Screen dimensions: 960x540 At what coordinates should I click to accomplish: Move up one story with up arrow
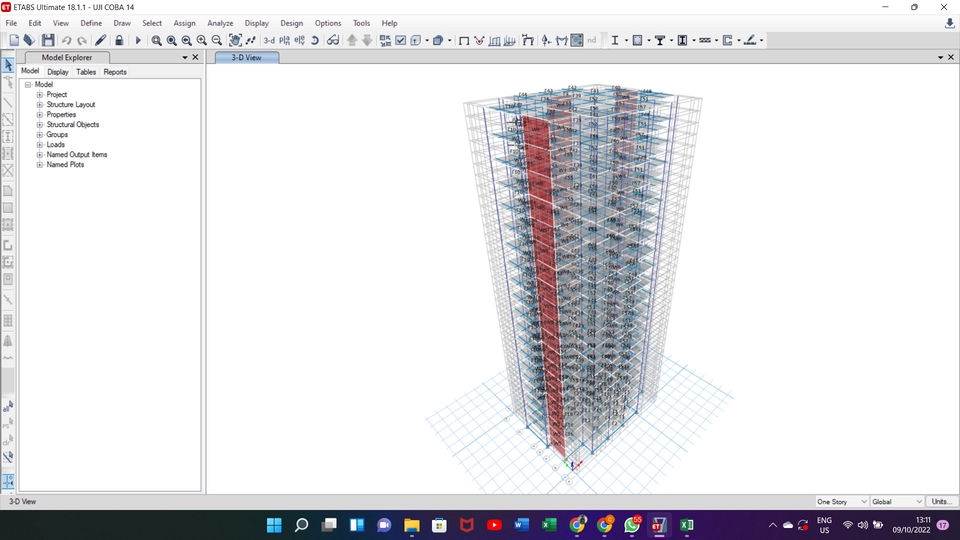tap(352, 40)
